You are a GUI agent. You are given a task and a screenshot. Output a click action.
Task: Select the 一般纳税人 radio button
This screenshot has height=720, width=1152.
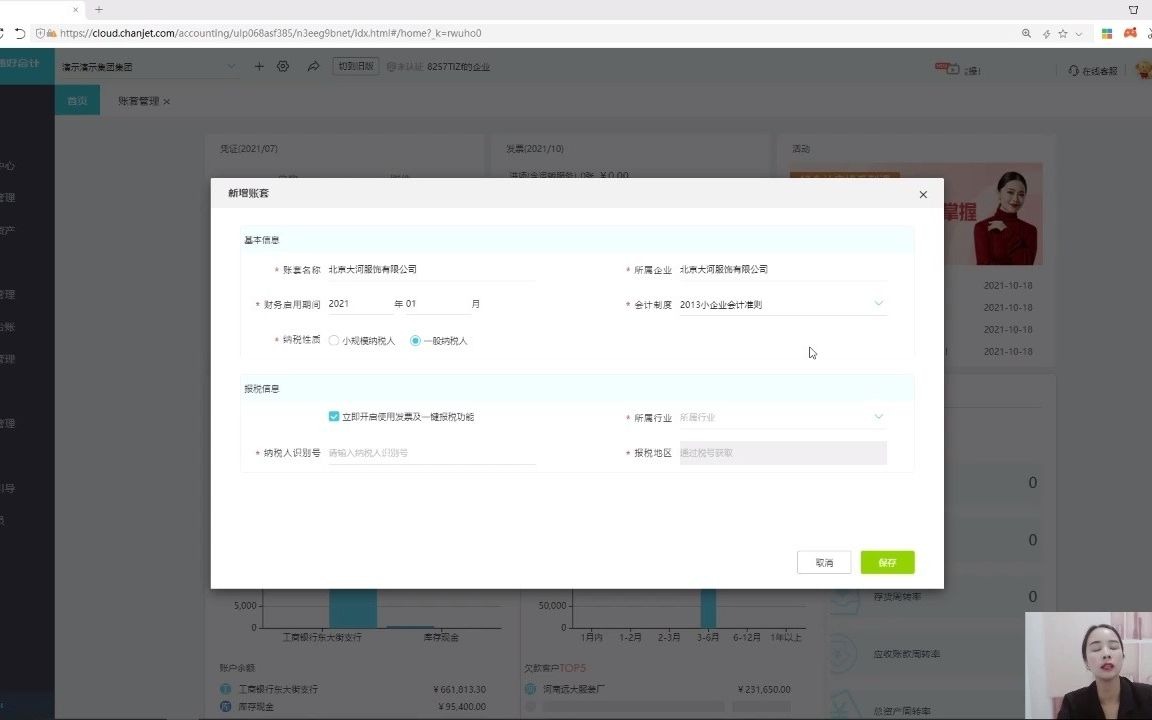click(x=415, y=340)
